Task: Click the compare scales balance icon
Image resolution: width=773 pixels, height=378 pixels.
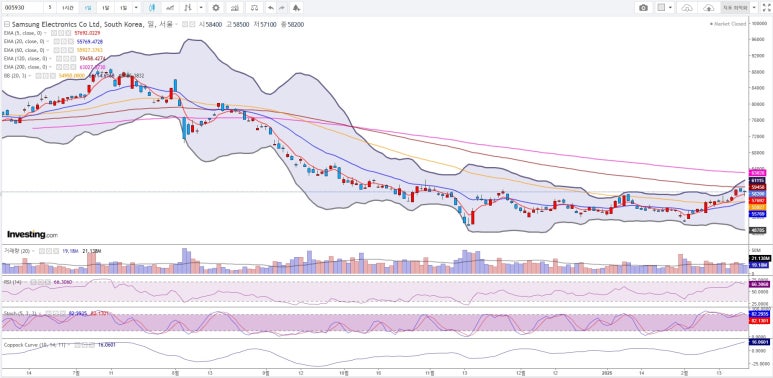Action: tap(254, 8)
